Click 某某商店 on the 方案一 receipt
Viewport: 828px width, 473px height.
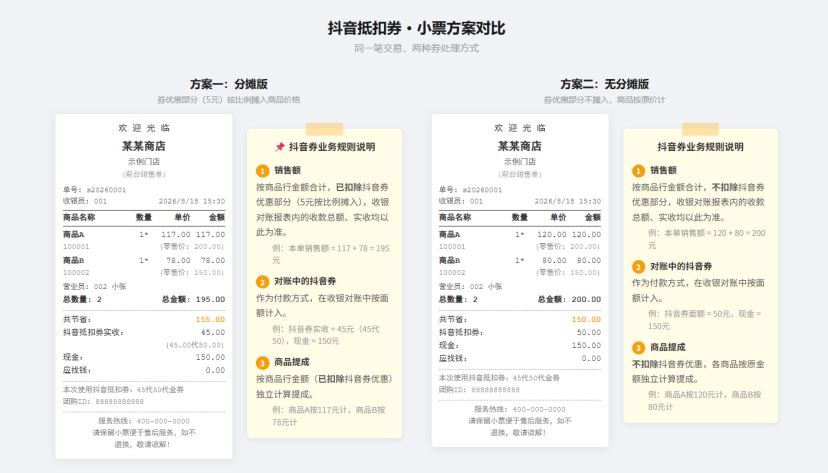point(144,146)
